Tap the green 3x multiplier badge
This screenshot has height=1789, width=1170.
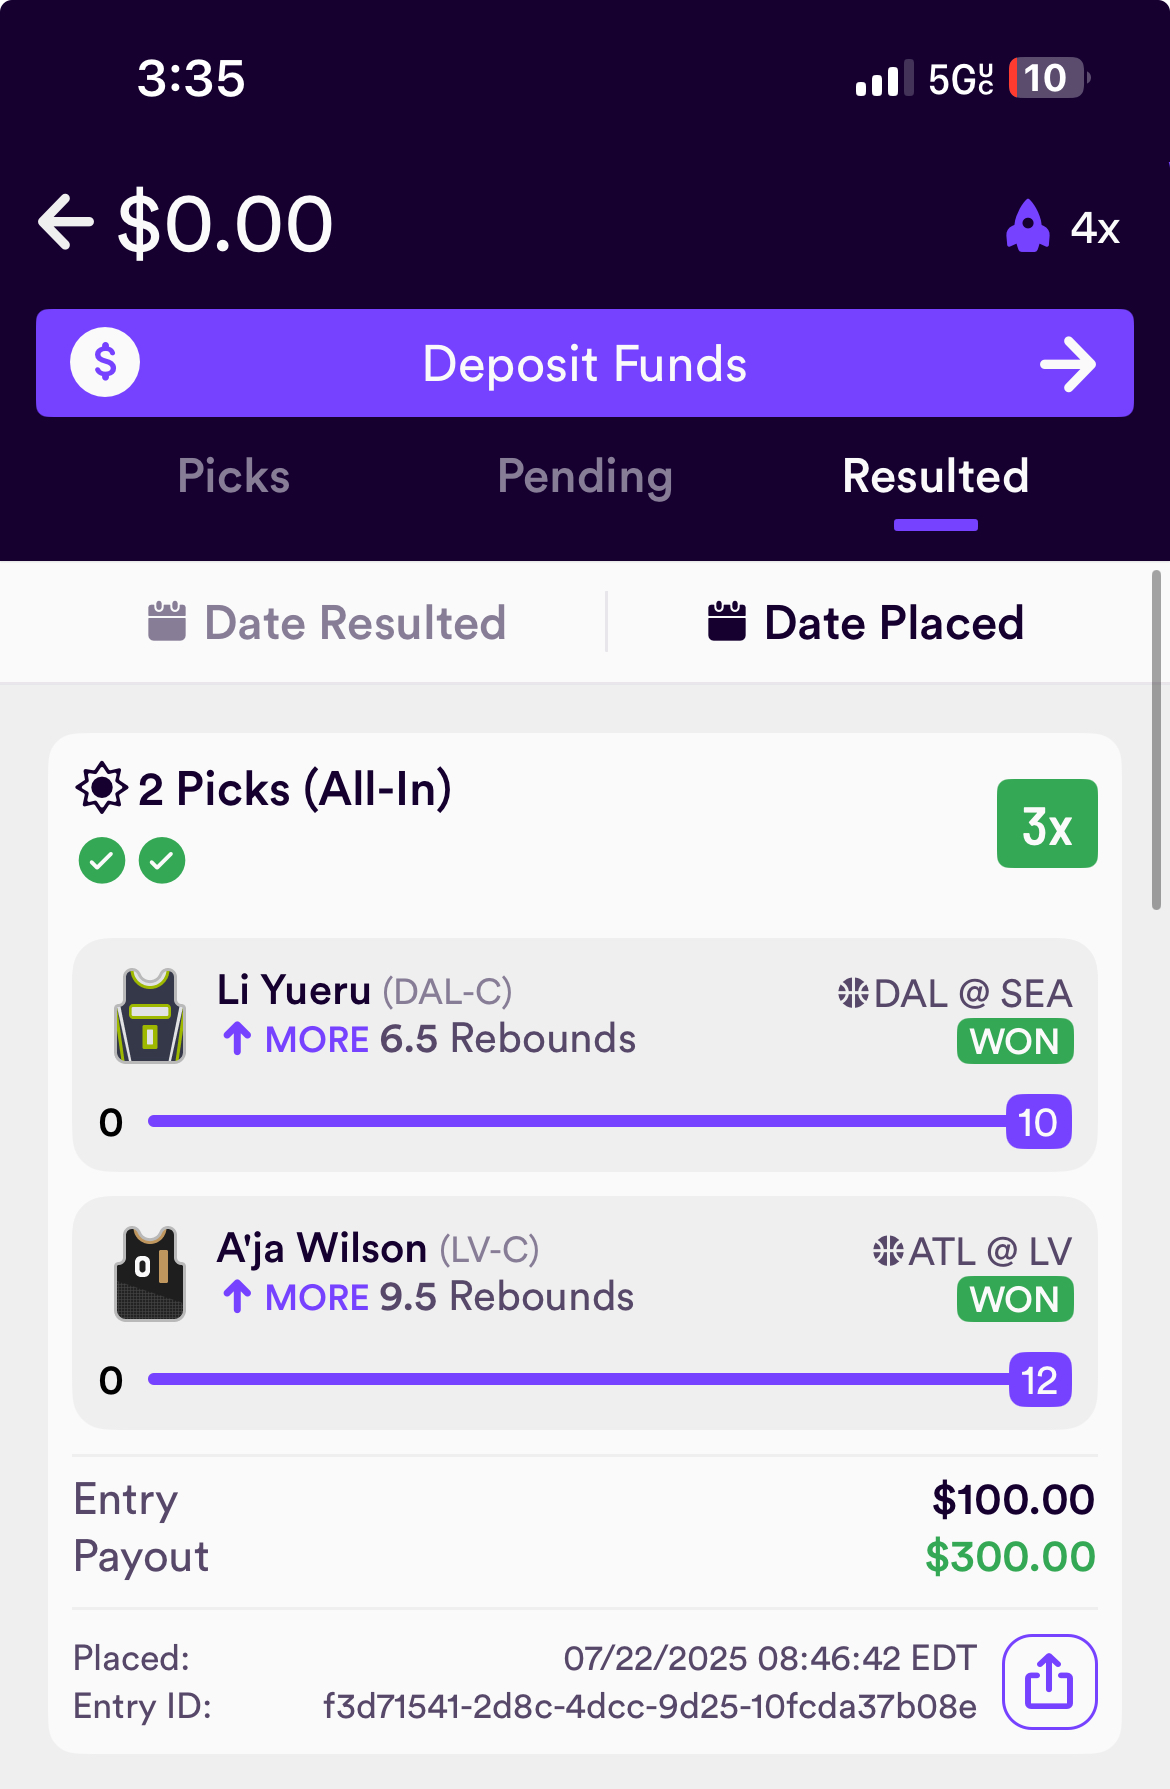[x=1047, y=824]
